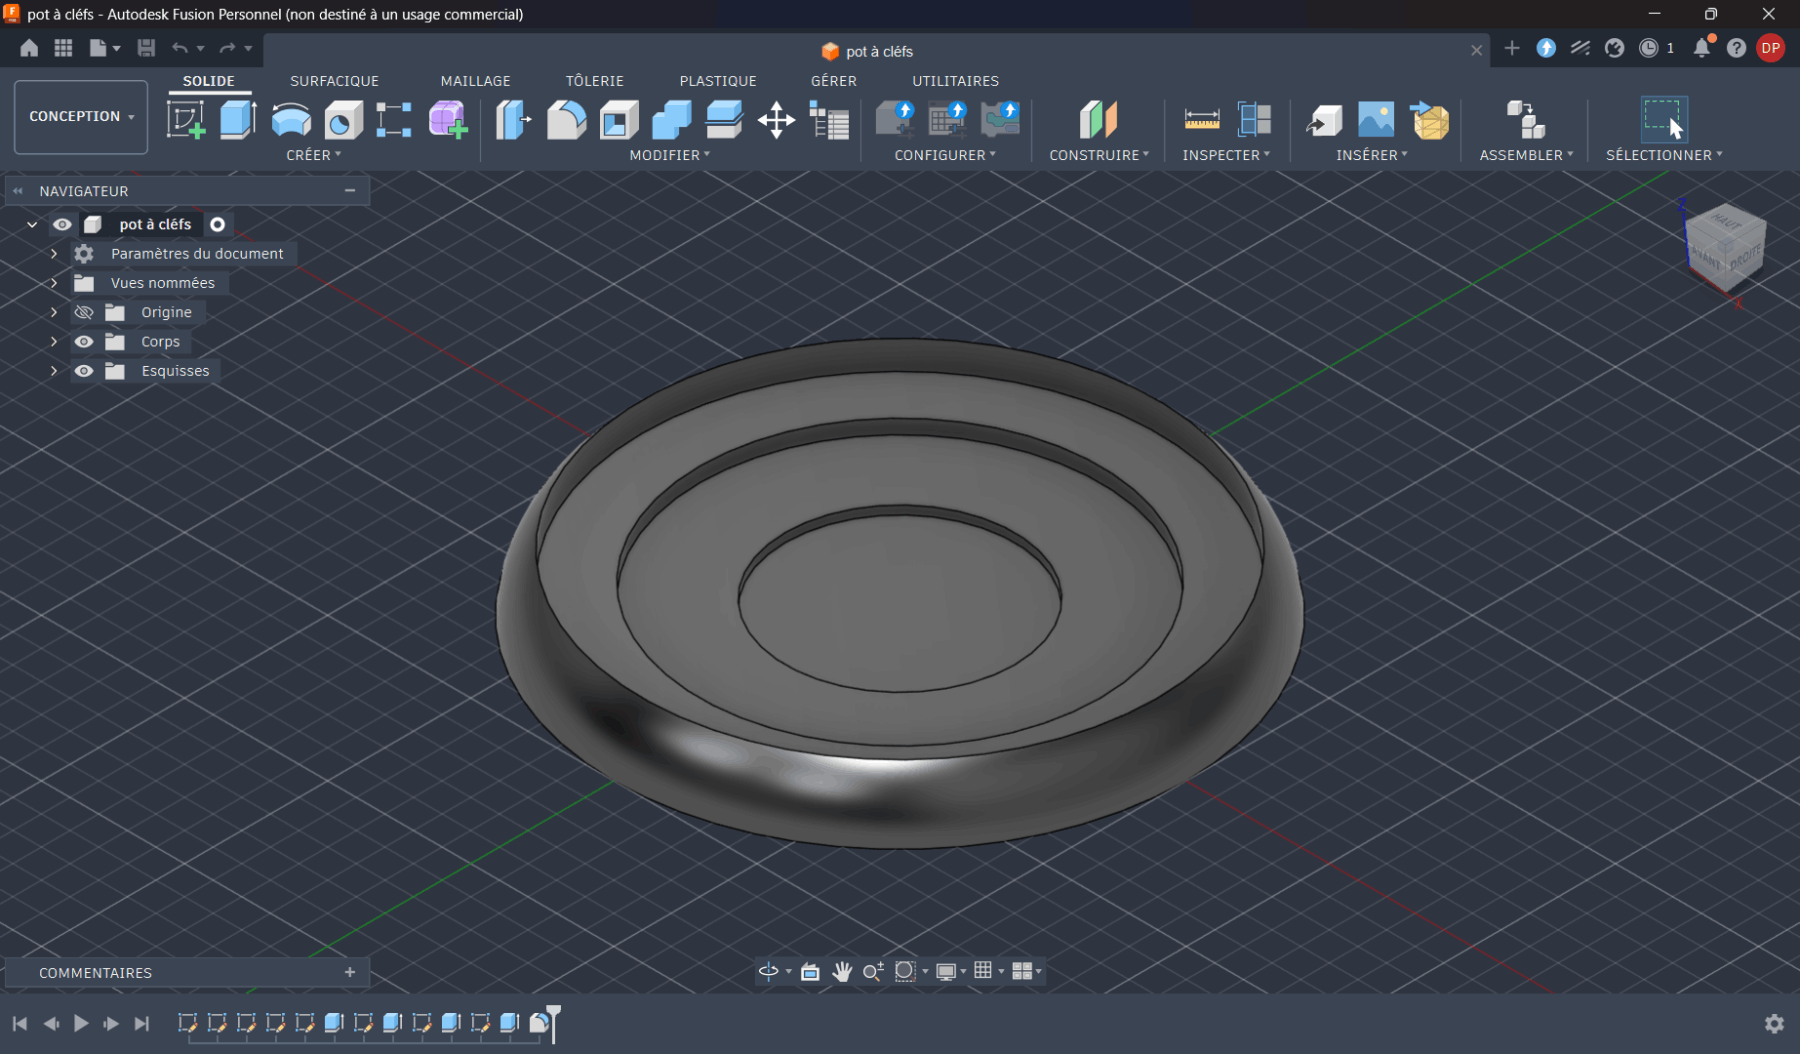Image resolution: width=1800 pixels, height=1054 pixels.
Task: Click the Save disk icon
Action: tap(146, 48)
